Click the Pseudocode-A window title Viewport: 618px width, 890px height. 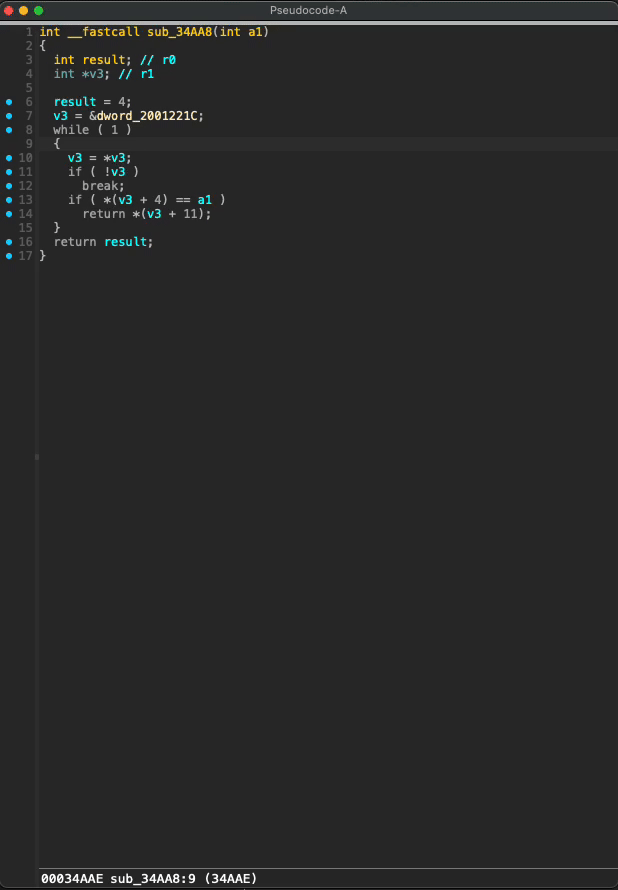pos(309,10)
